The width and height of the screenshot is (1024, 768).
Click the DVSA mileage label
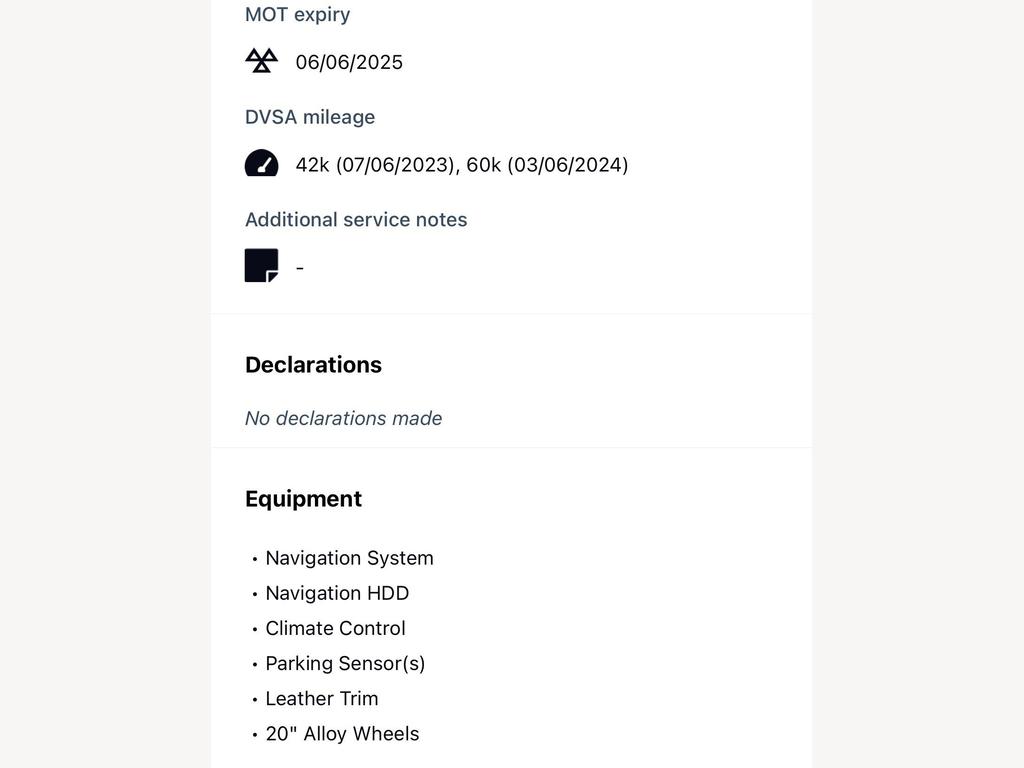tap(310, 117)
